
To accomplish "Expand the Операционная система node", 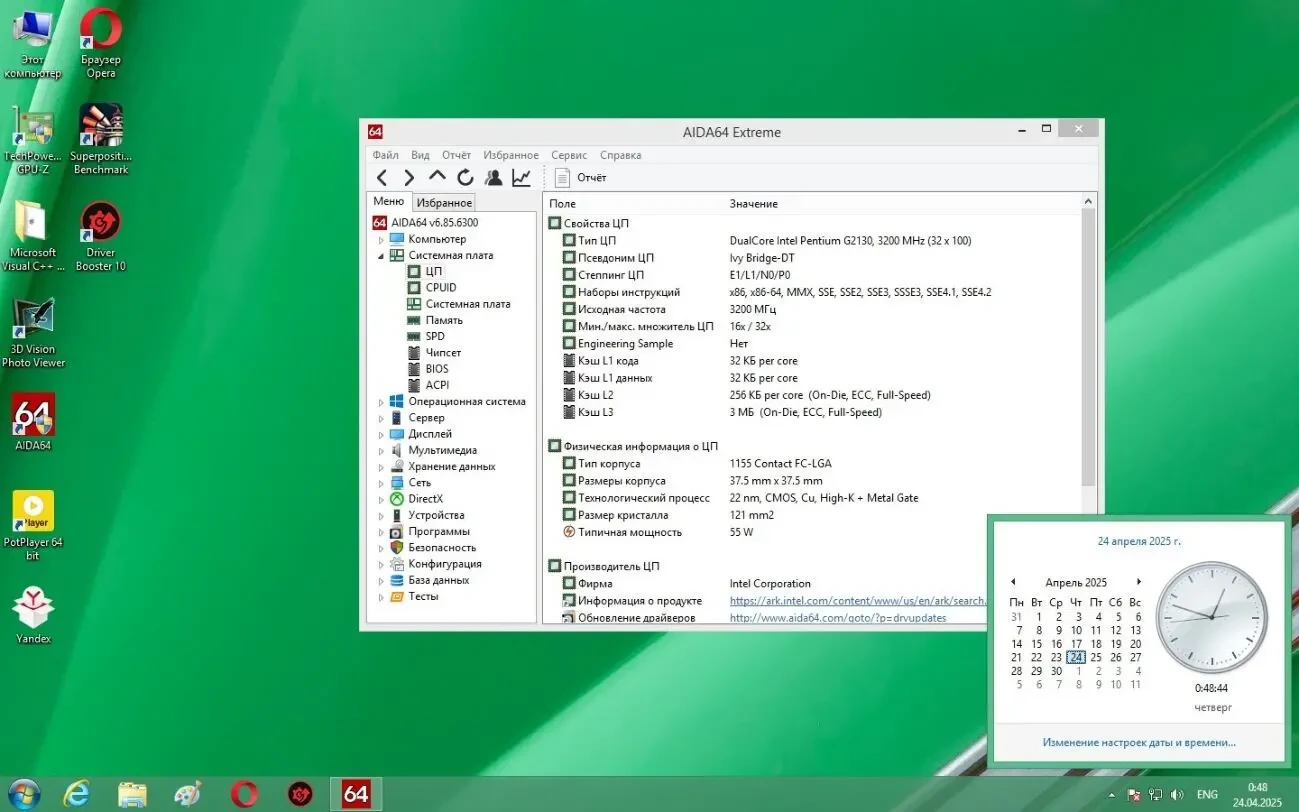I will click(381, 401).
